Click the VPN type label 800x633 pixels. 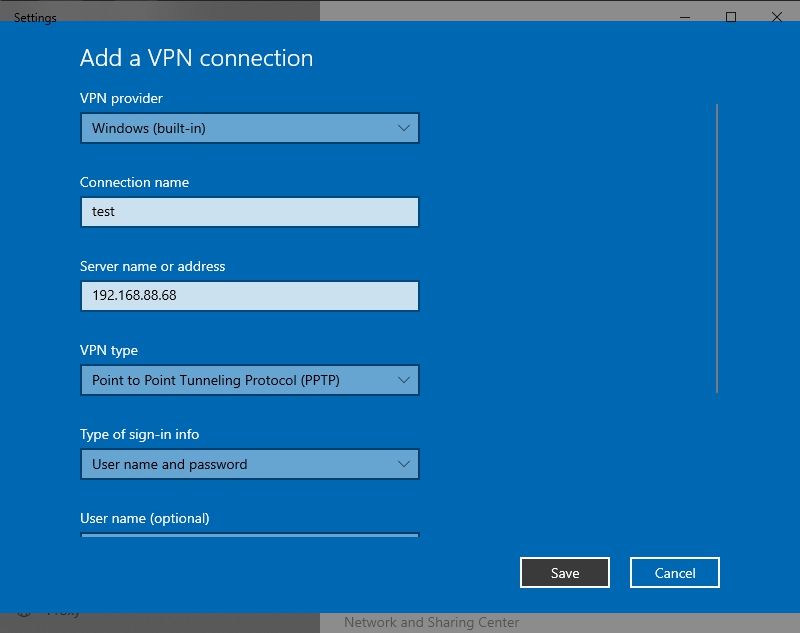109,351
